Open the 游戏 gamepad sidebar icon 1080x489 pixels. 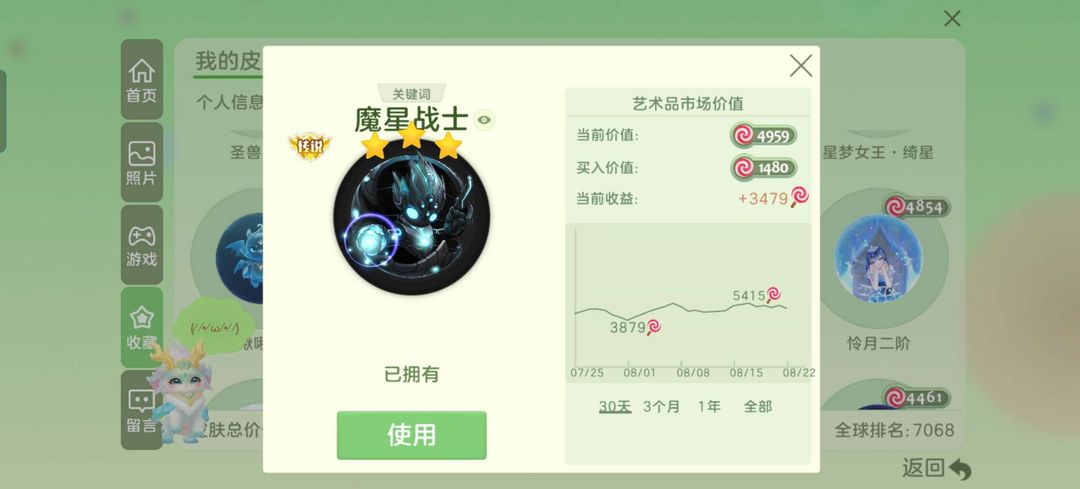[142, 244]
